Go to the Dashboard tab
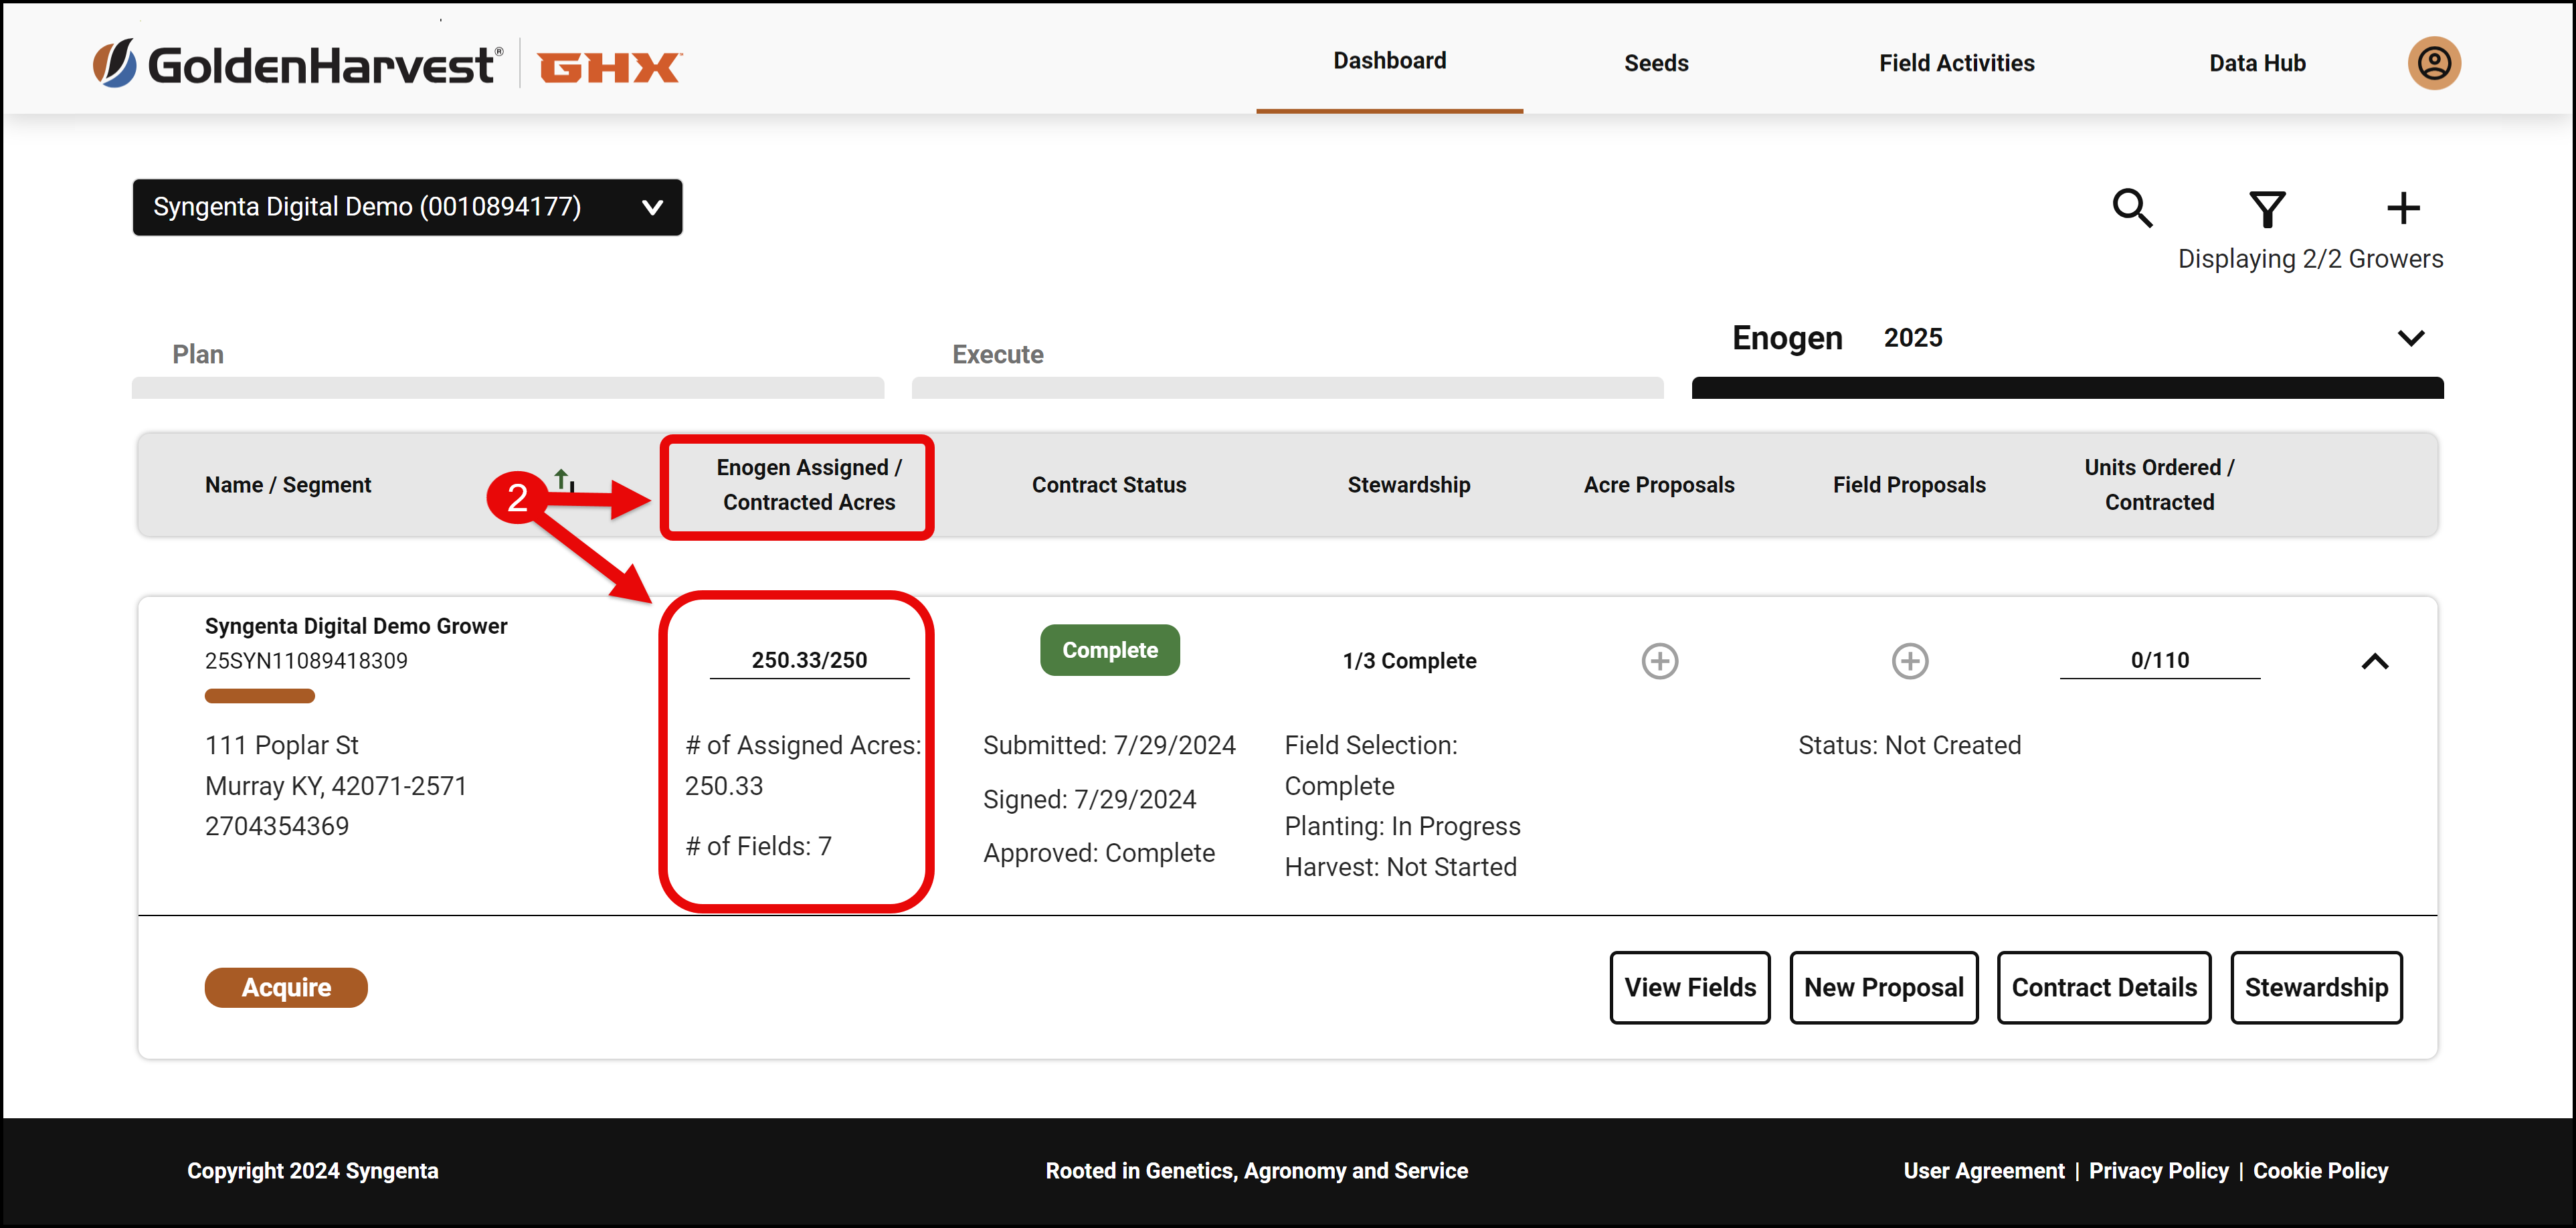 coord(1389,61)
